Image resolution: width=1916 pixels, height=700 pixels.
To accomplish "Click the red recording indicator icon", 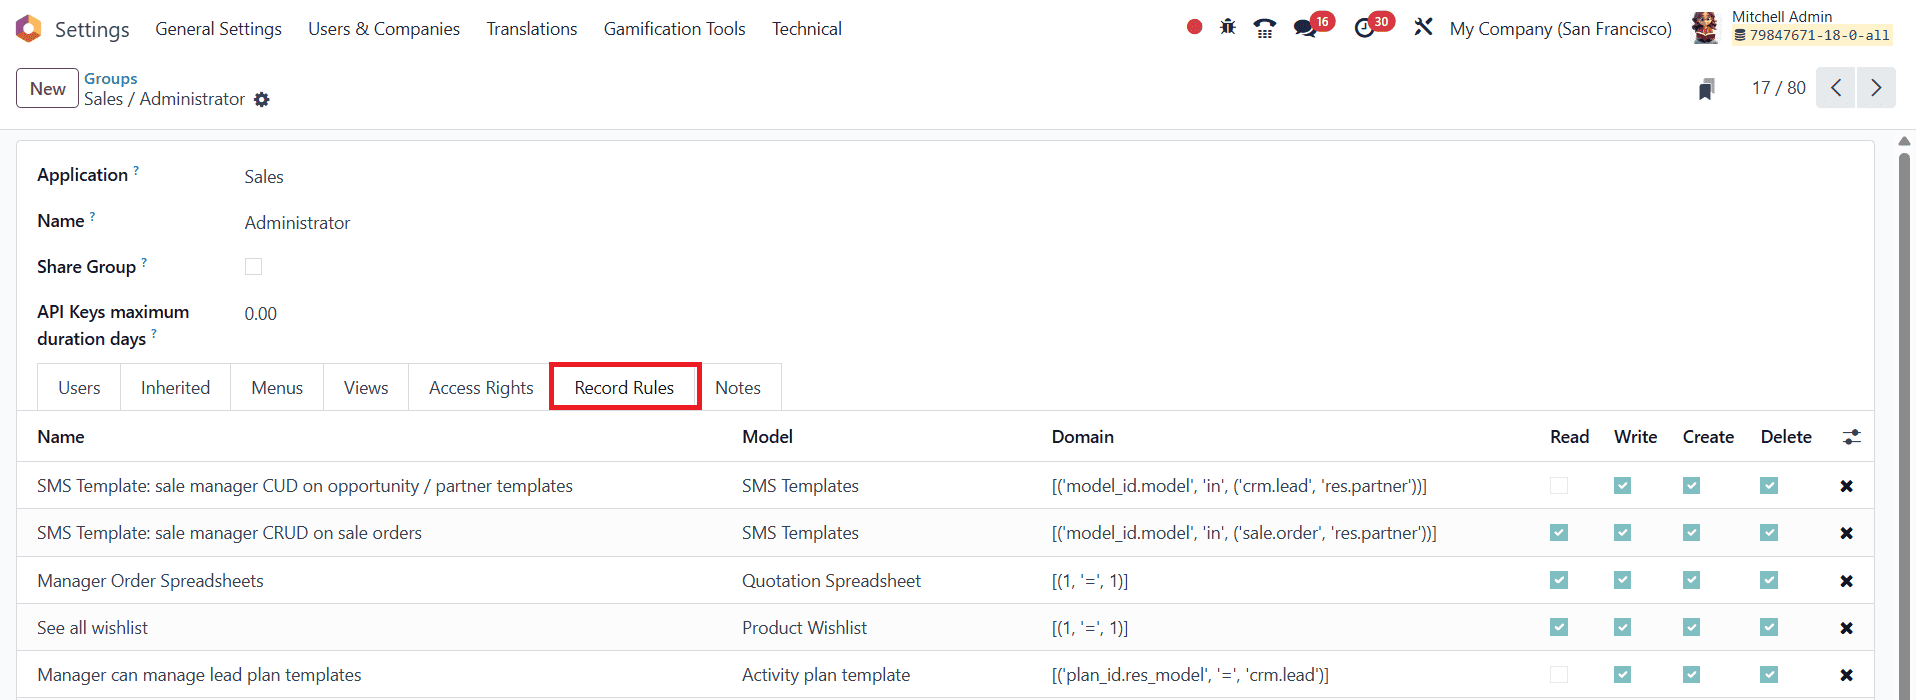I will coord(1194,27).
